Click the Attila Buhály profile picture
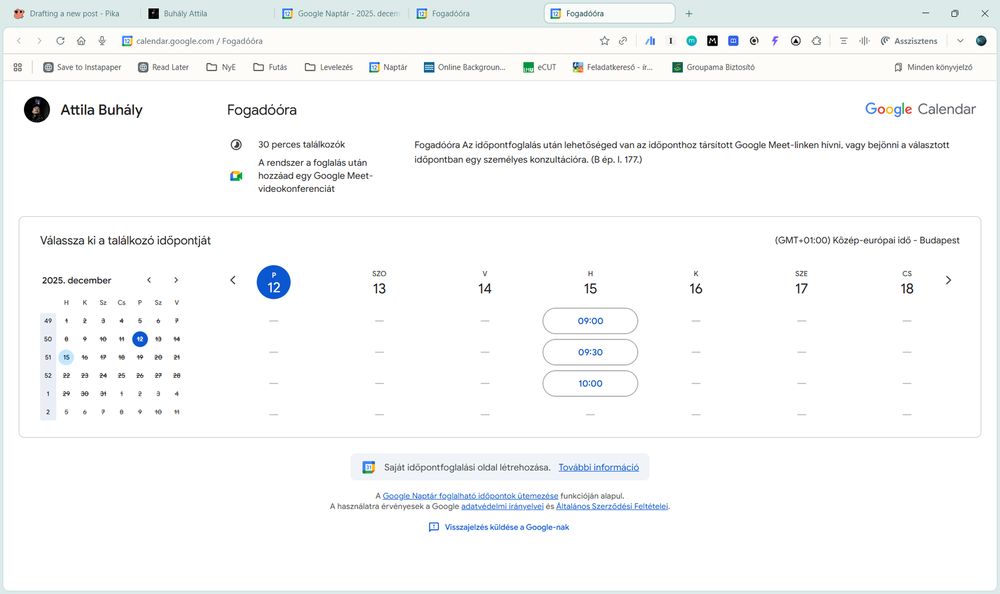The height and width of the screenshot is (594, 1000). click(x=37, y=110)
